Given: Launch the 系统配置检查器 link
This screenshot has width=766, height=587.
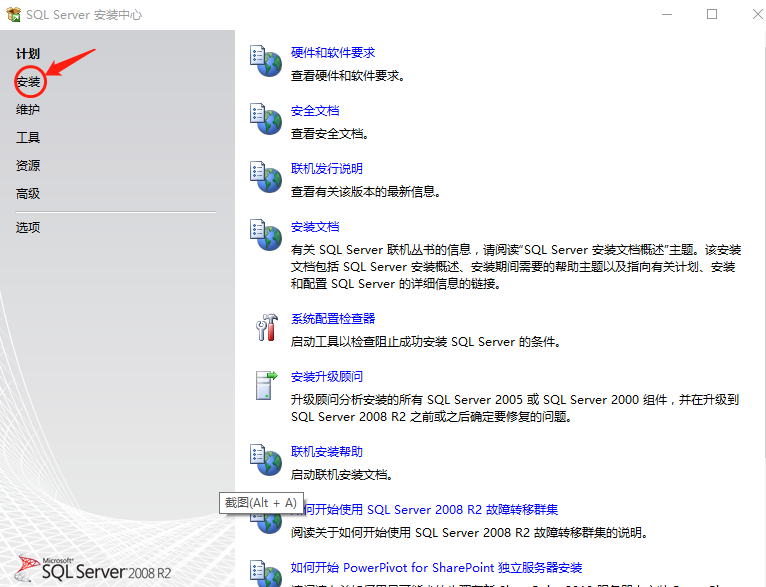Looking at the screenshot, I should click(x=333, y=319).
